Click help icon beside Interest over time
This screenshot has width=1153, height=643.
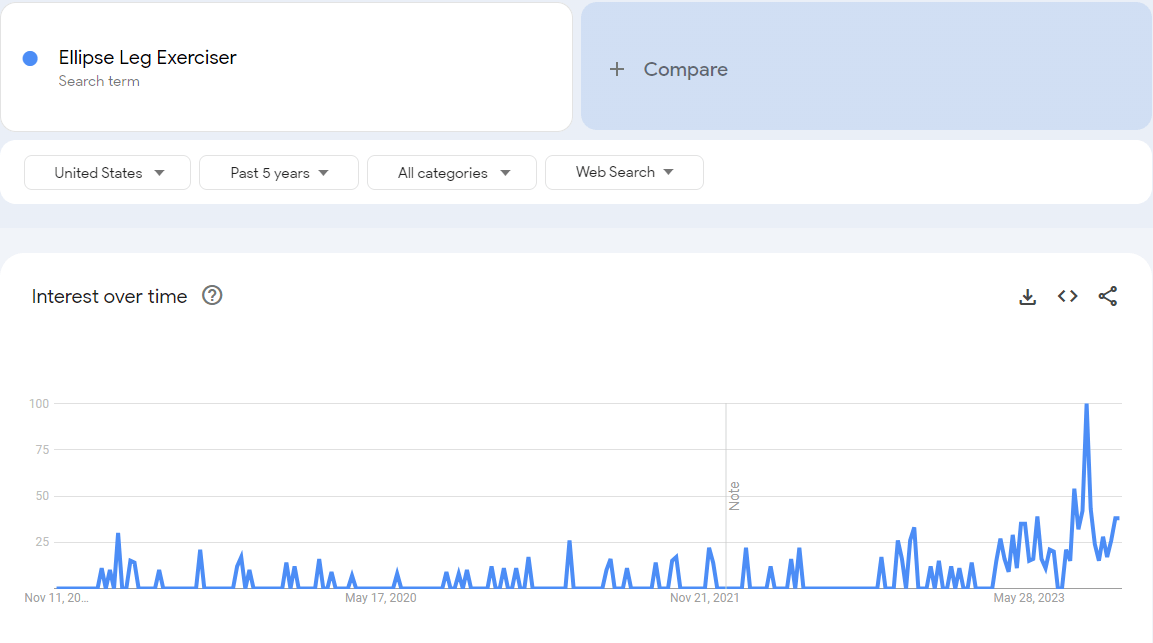pyautogui.click(x=212, y=296)
